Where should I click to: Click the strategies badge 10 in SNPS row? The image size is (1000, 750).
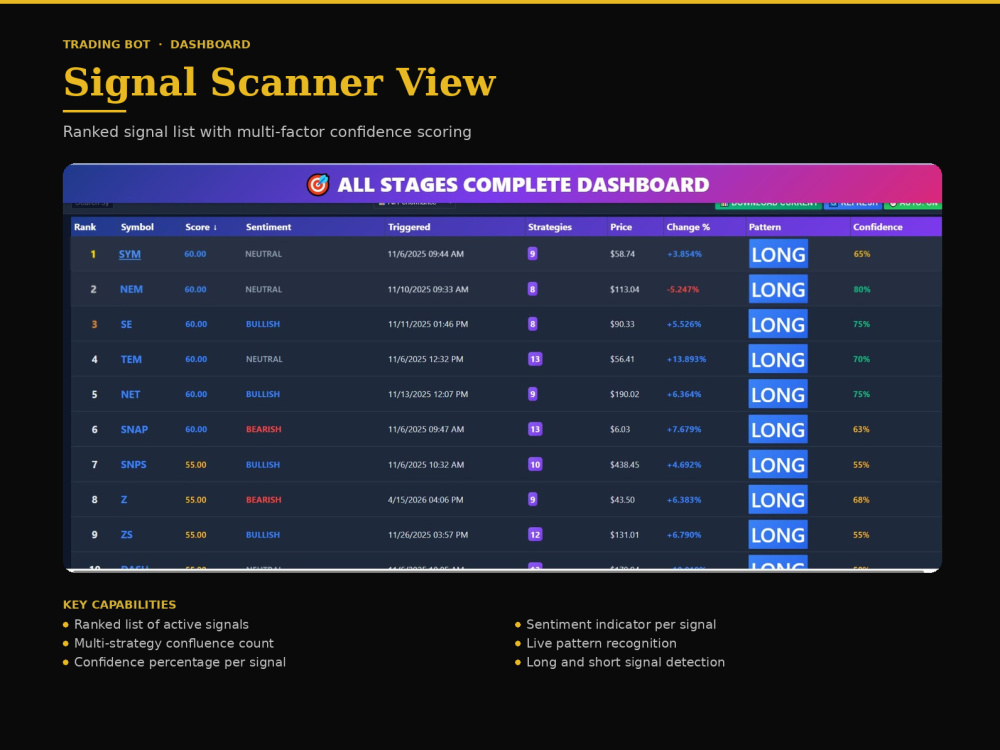pyautogui.click(x=535, y=464)
